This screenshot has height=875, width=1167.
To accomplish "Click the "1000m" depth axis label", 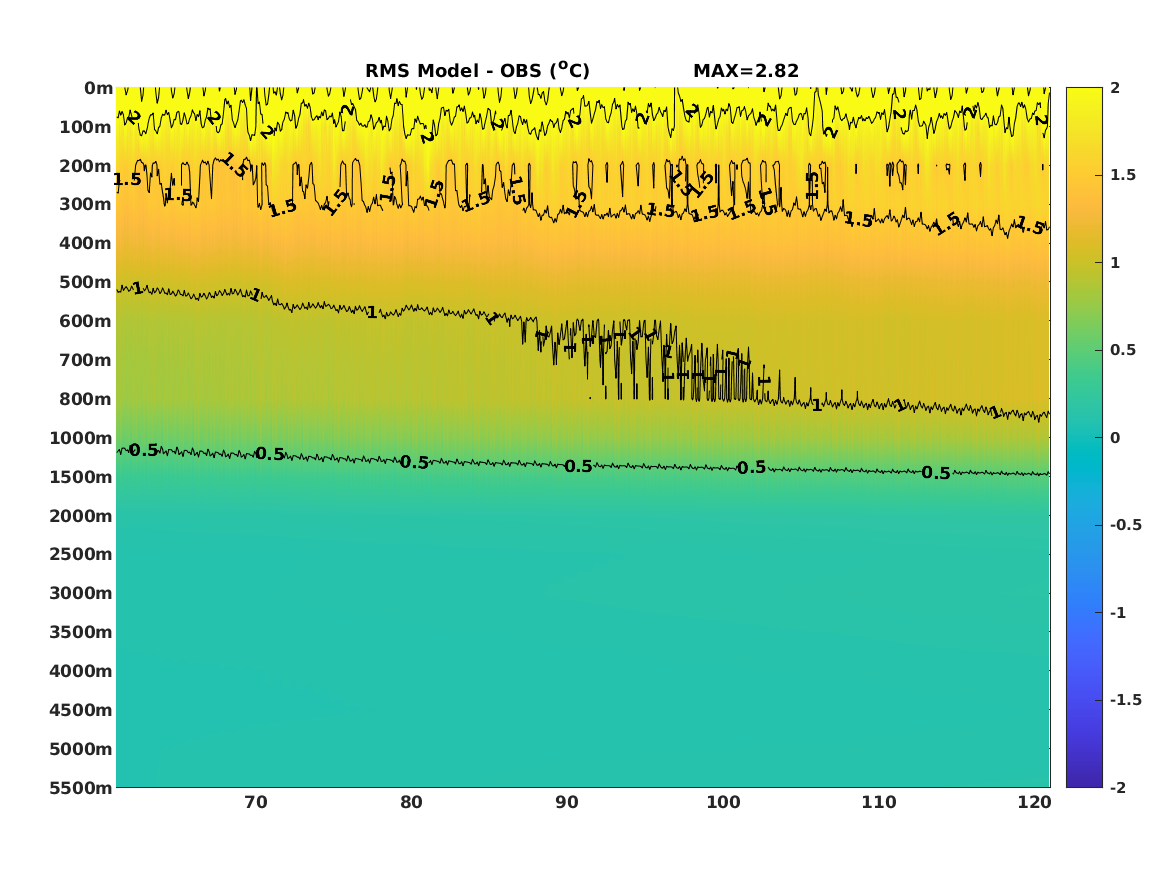I will click(81, 438).
